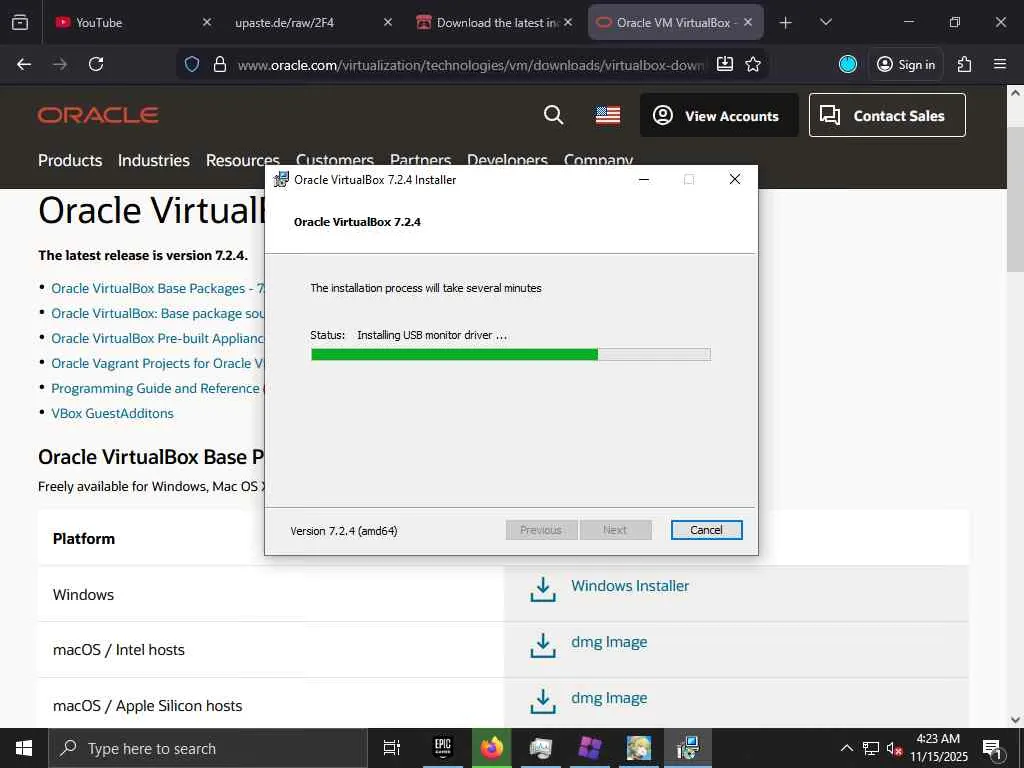Image resolution: width=1024 pixels, height=768 pixels.
Task: Open the taskbar clock and date
Action: coord(938,748)
